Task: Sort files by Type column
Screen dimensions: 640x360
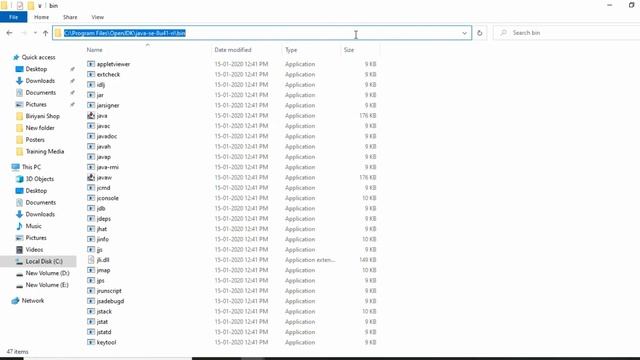Action: click(291, 50)
